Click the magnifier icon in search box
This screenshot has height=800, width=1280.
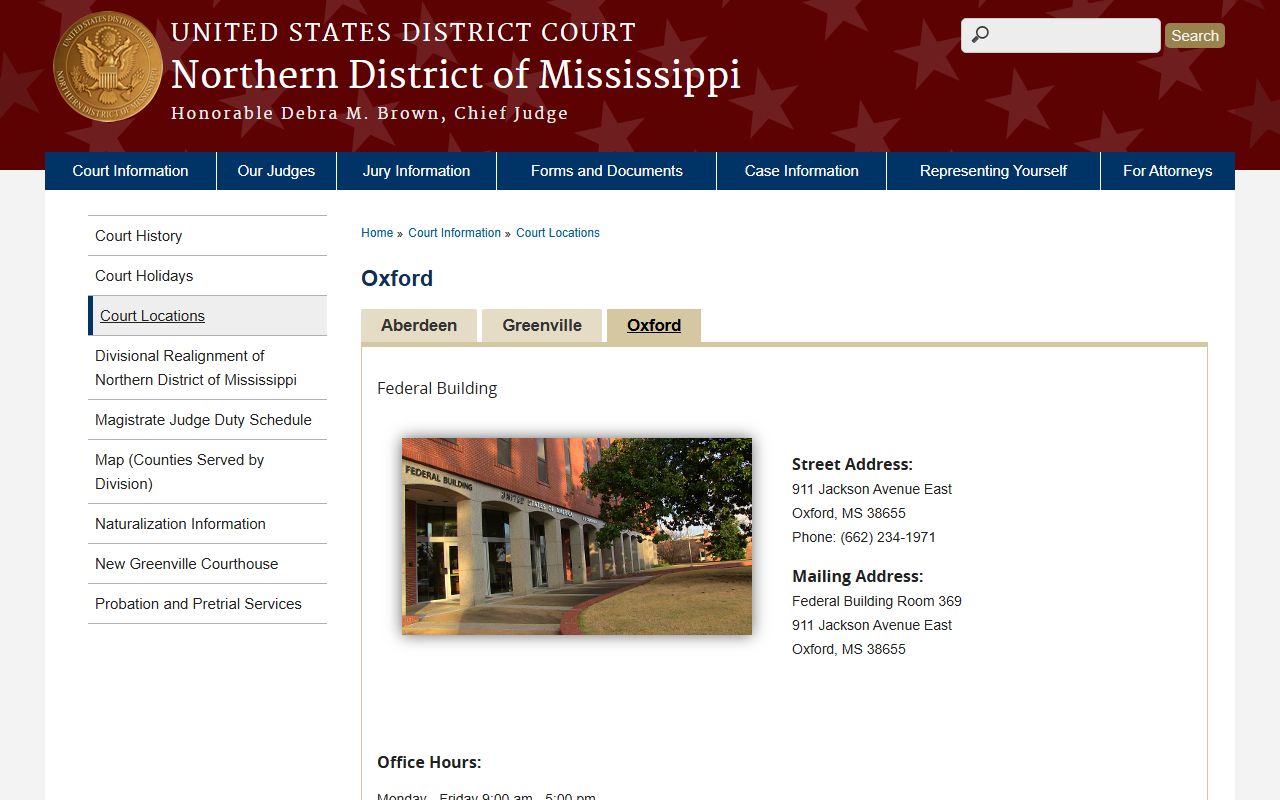pos(981,36)
